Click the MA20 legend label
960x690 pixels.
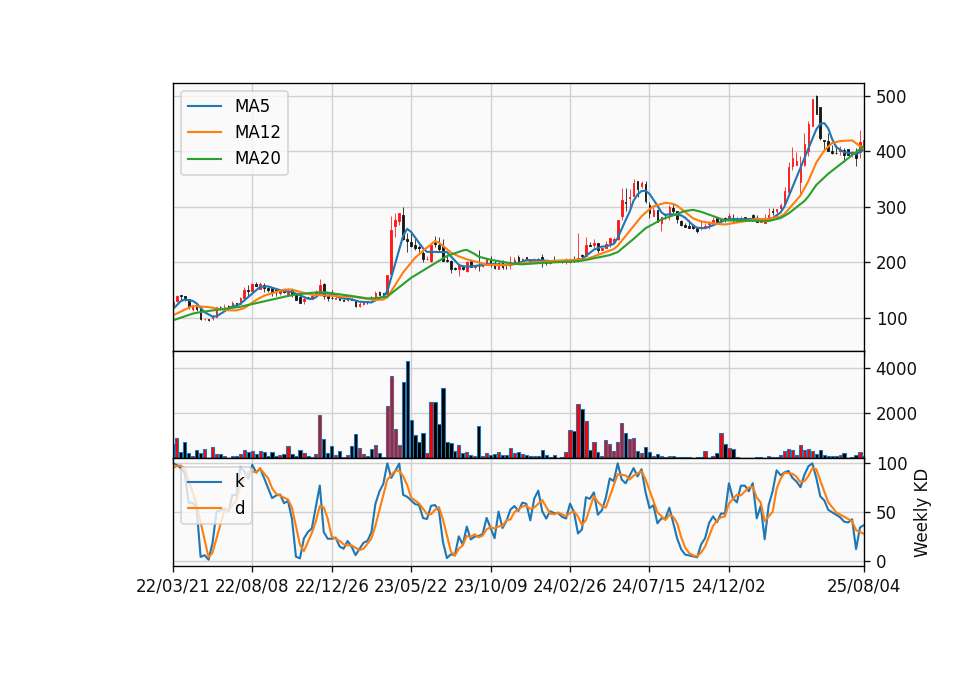click(x=257, y=158)
